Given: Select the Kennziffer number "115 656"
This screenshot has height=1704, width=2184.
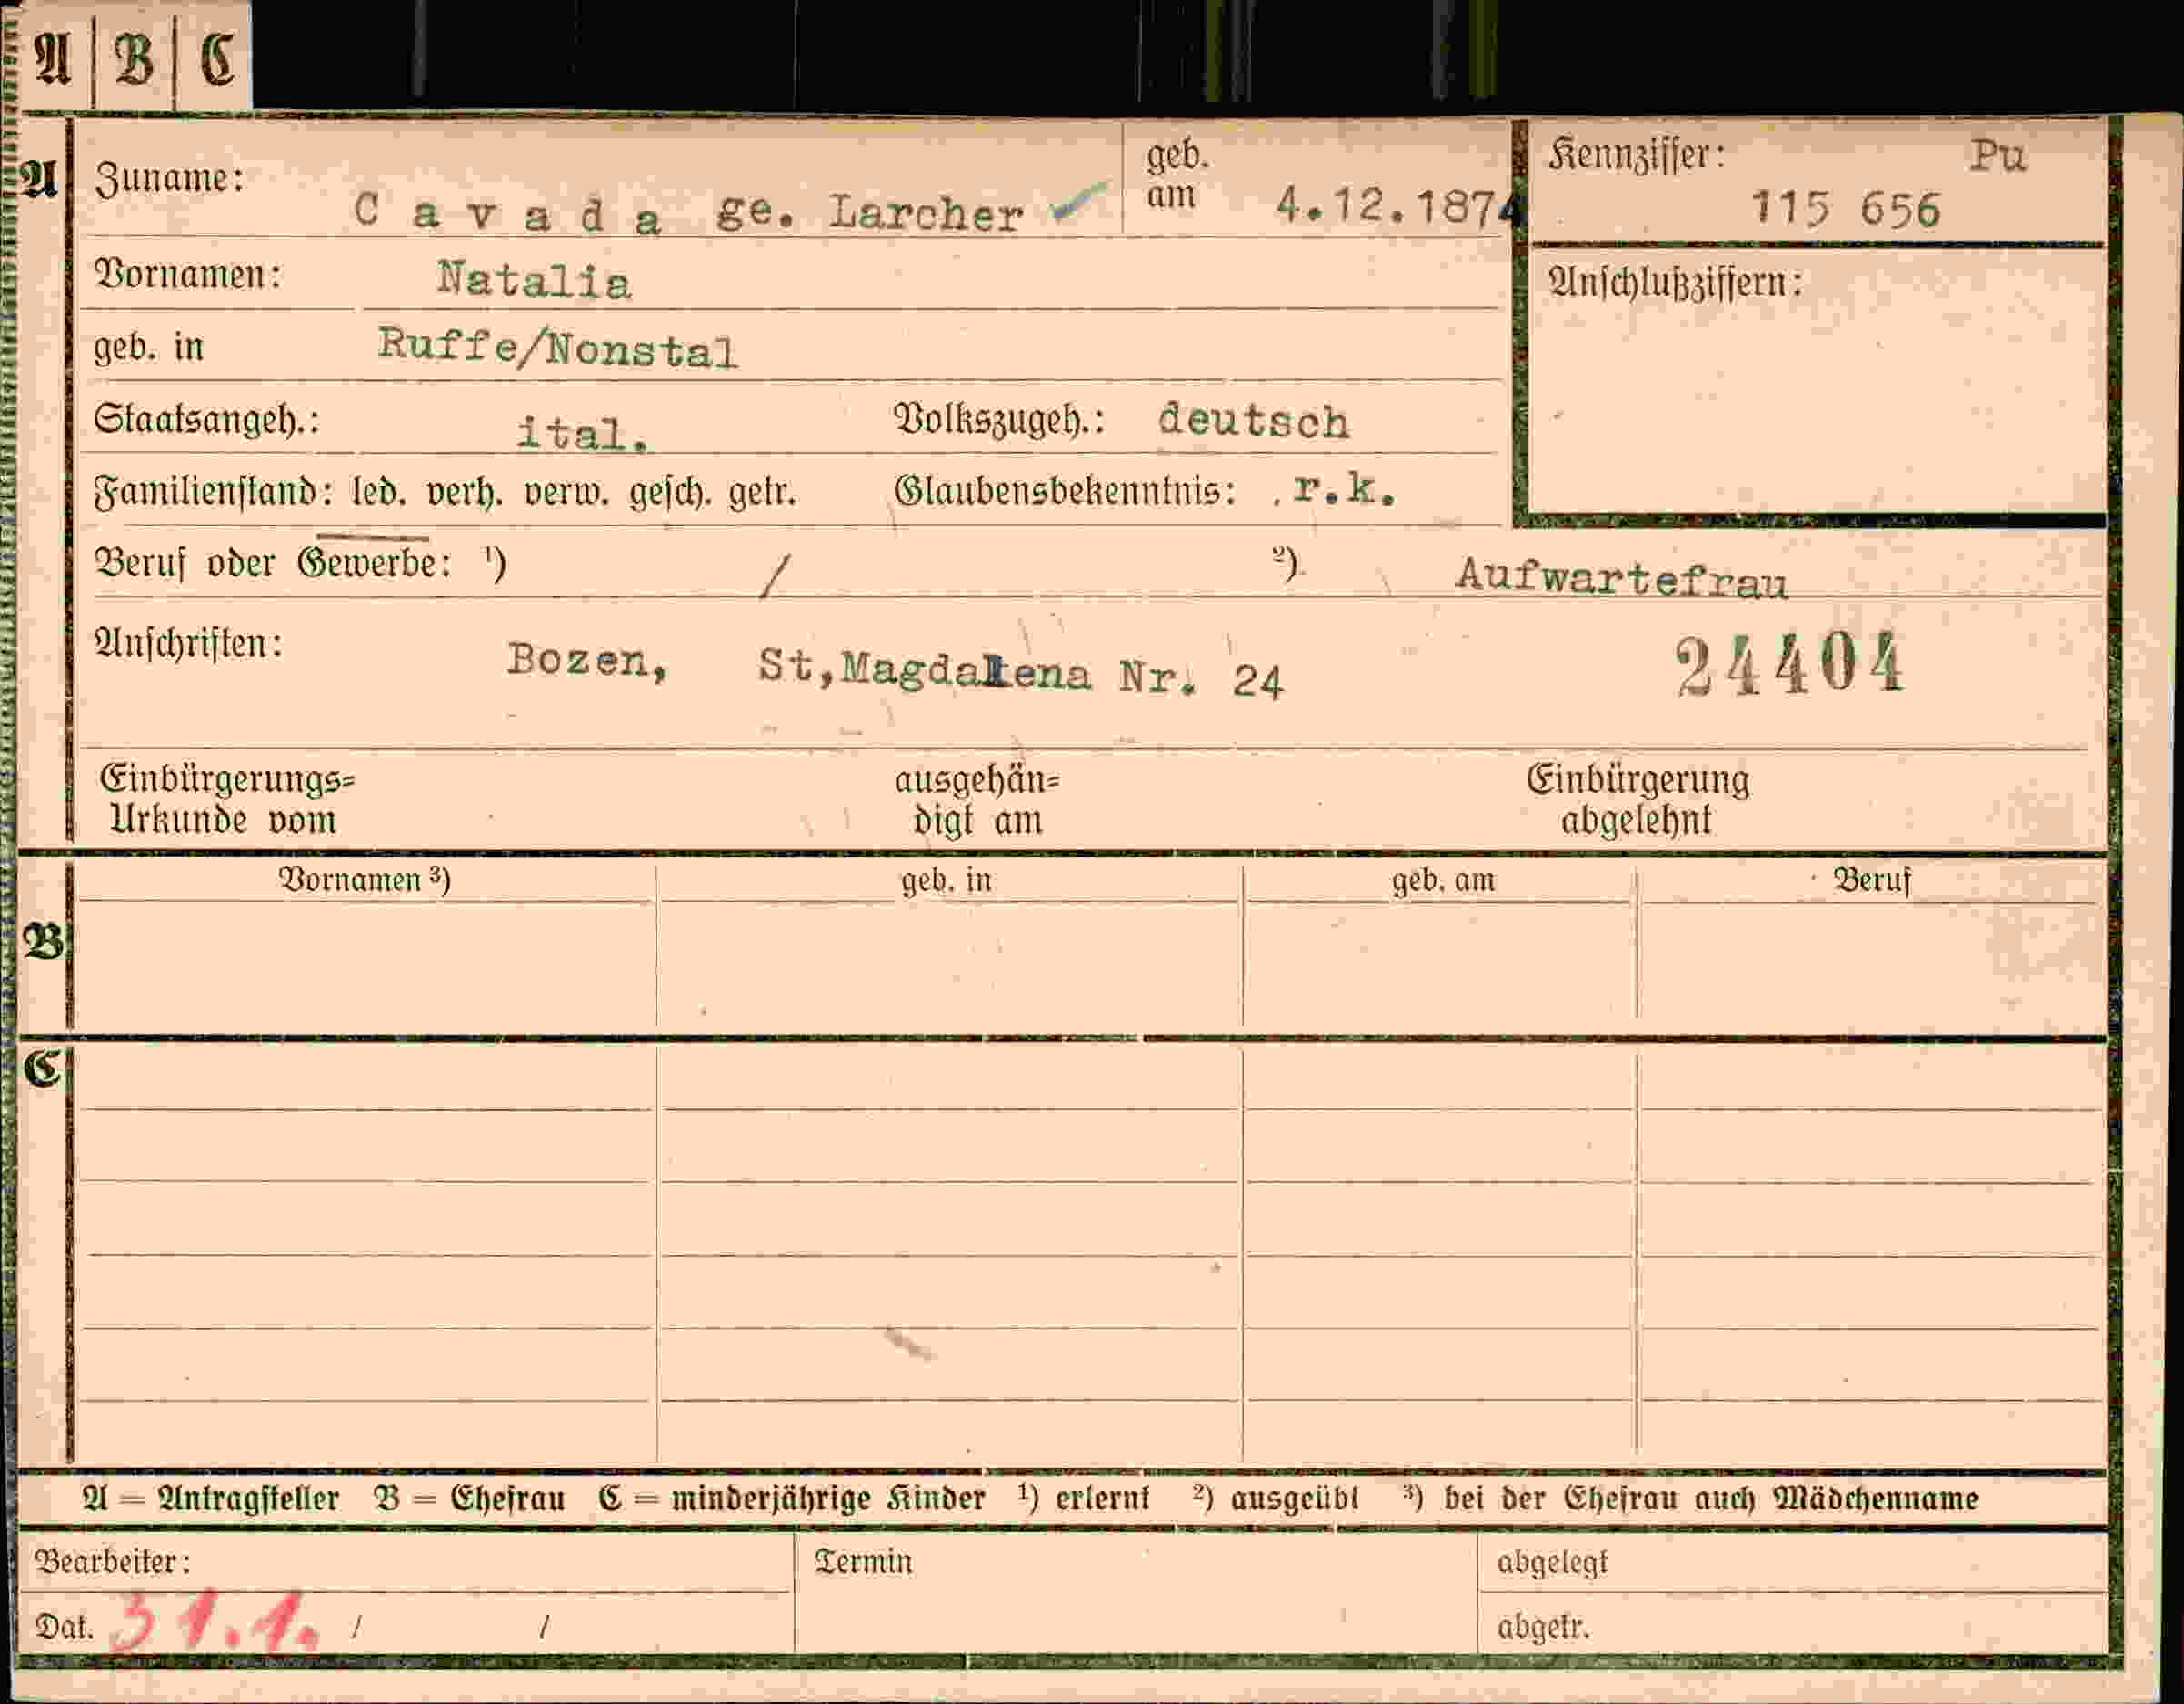Looking at the screenshot, I should click(1845, 209).
